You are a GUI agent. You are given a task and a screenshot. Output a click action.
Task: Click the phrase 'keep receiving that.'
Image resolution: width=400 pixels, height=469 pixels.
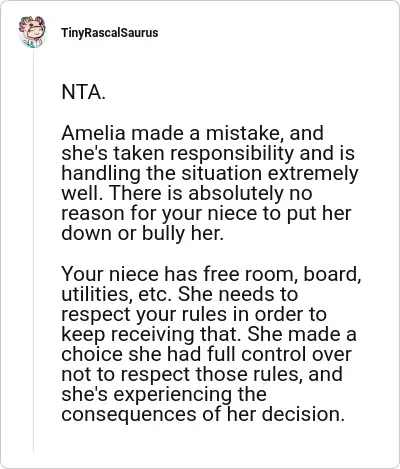152,334
